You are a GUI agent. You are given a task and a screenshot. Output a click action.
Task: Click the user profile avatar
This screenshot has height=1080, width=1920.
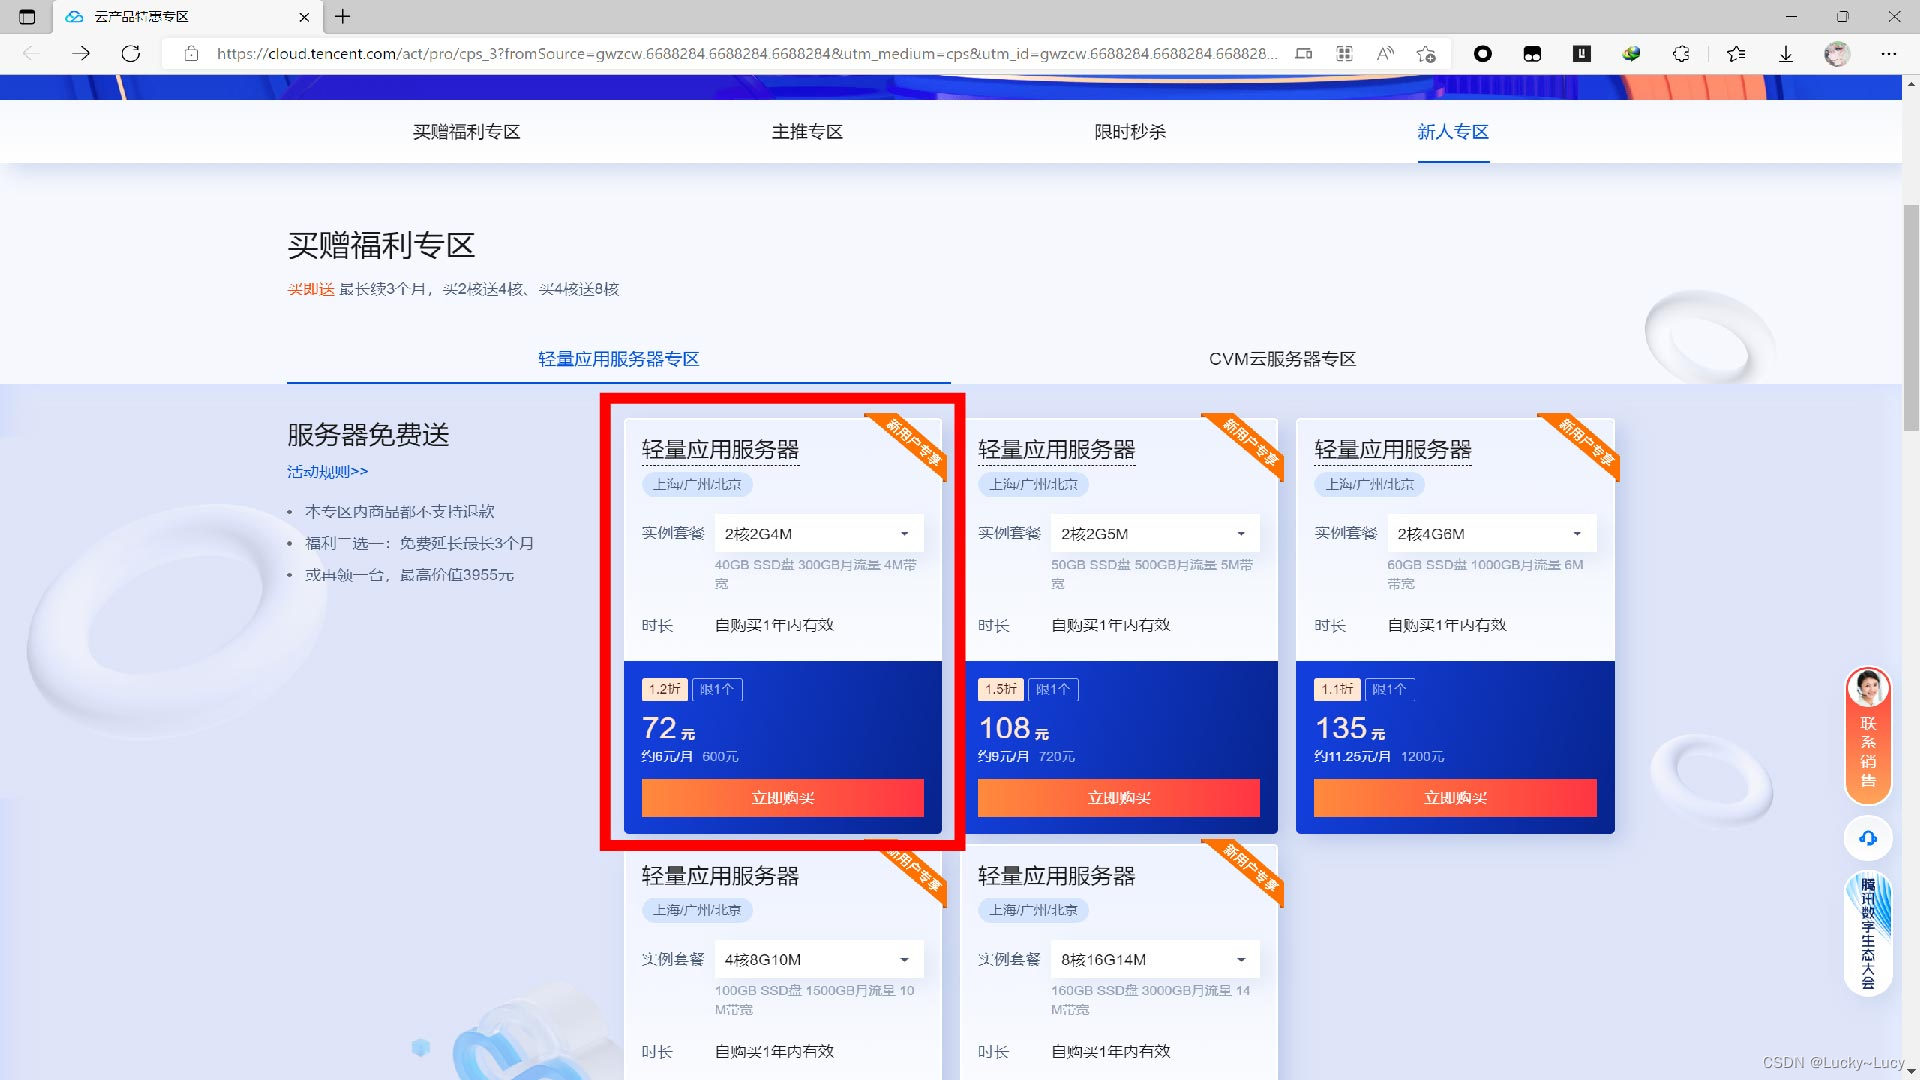pos(1837,54)
